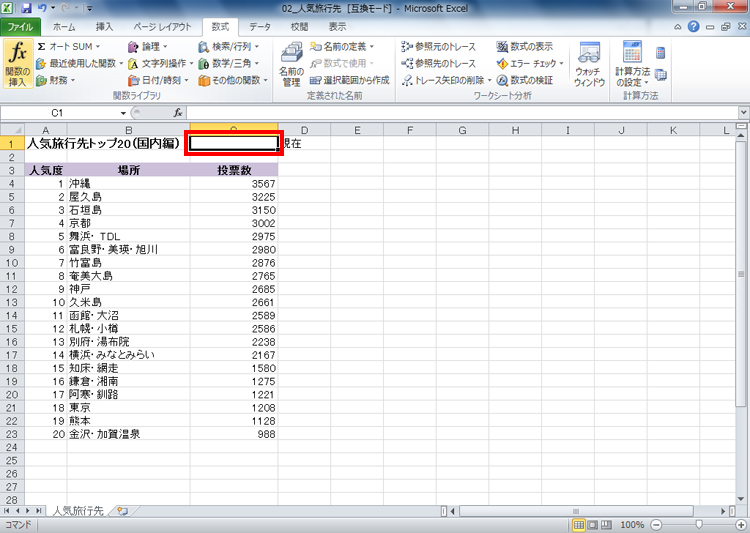
Task: Click the zoom in plus button
Action: 741,525
